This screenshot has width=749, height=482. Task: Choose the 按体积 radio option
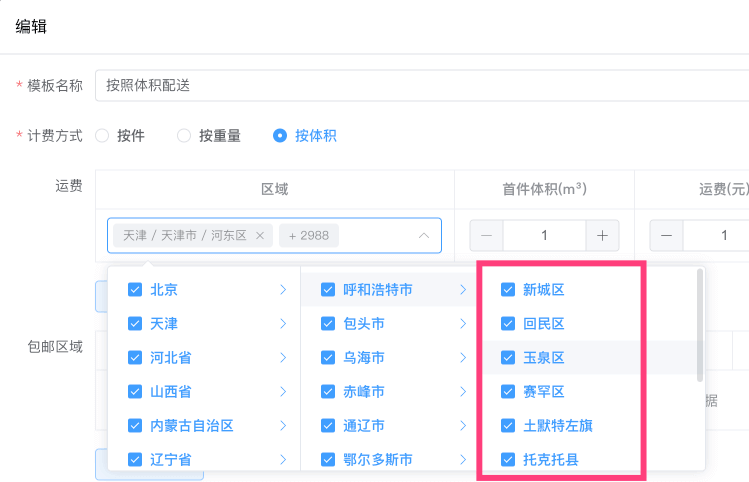click(280, 136)
